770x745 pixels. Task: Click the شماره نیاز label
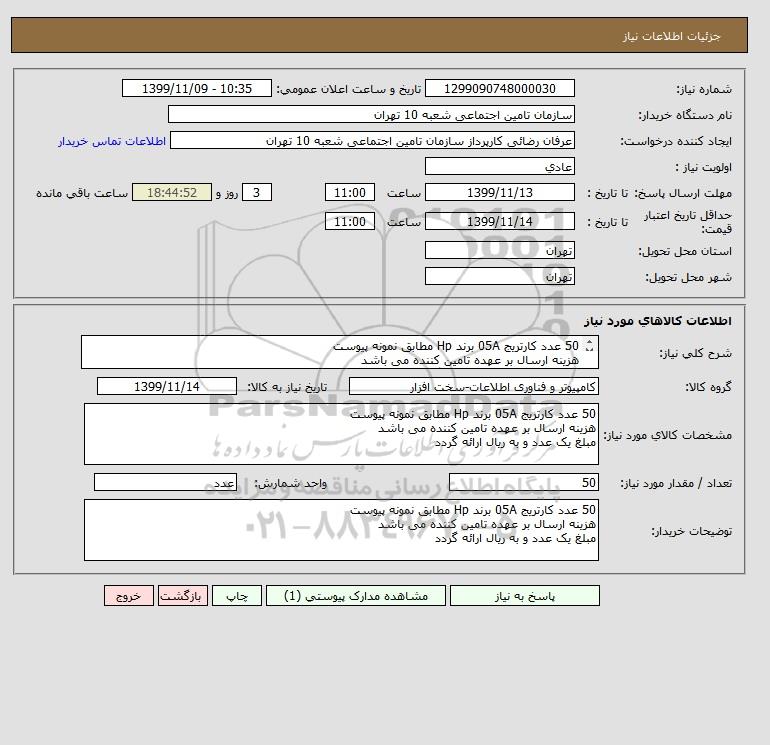pos(704,89)
